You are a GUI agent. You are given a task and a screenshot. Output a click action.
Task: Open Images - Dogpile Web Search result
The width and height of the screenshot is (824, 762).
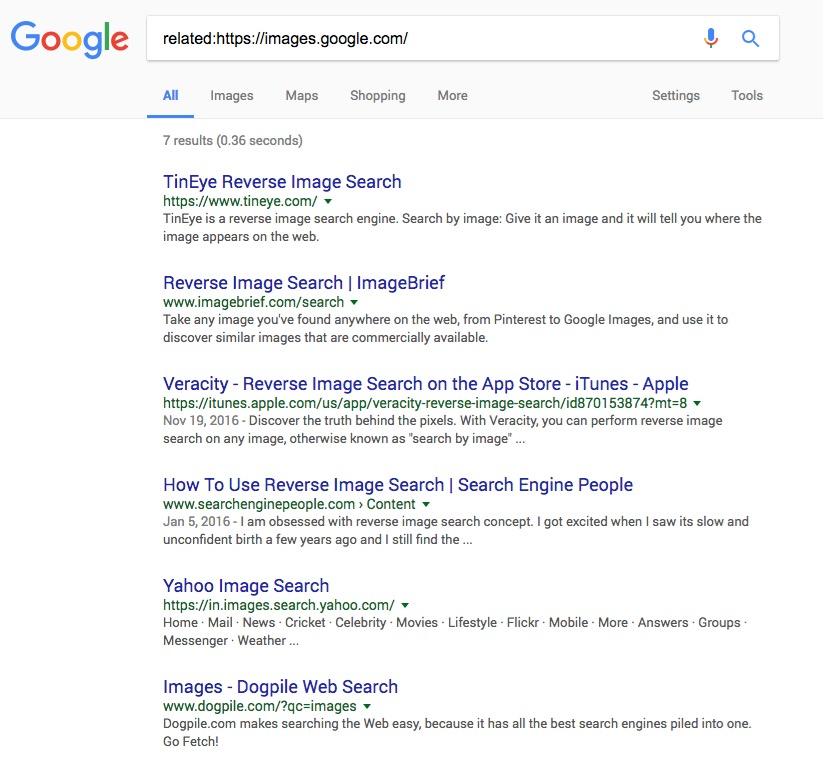[280, 687]
